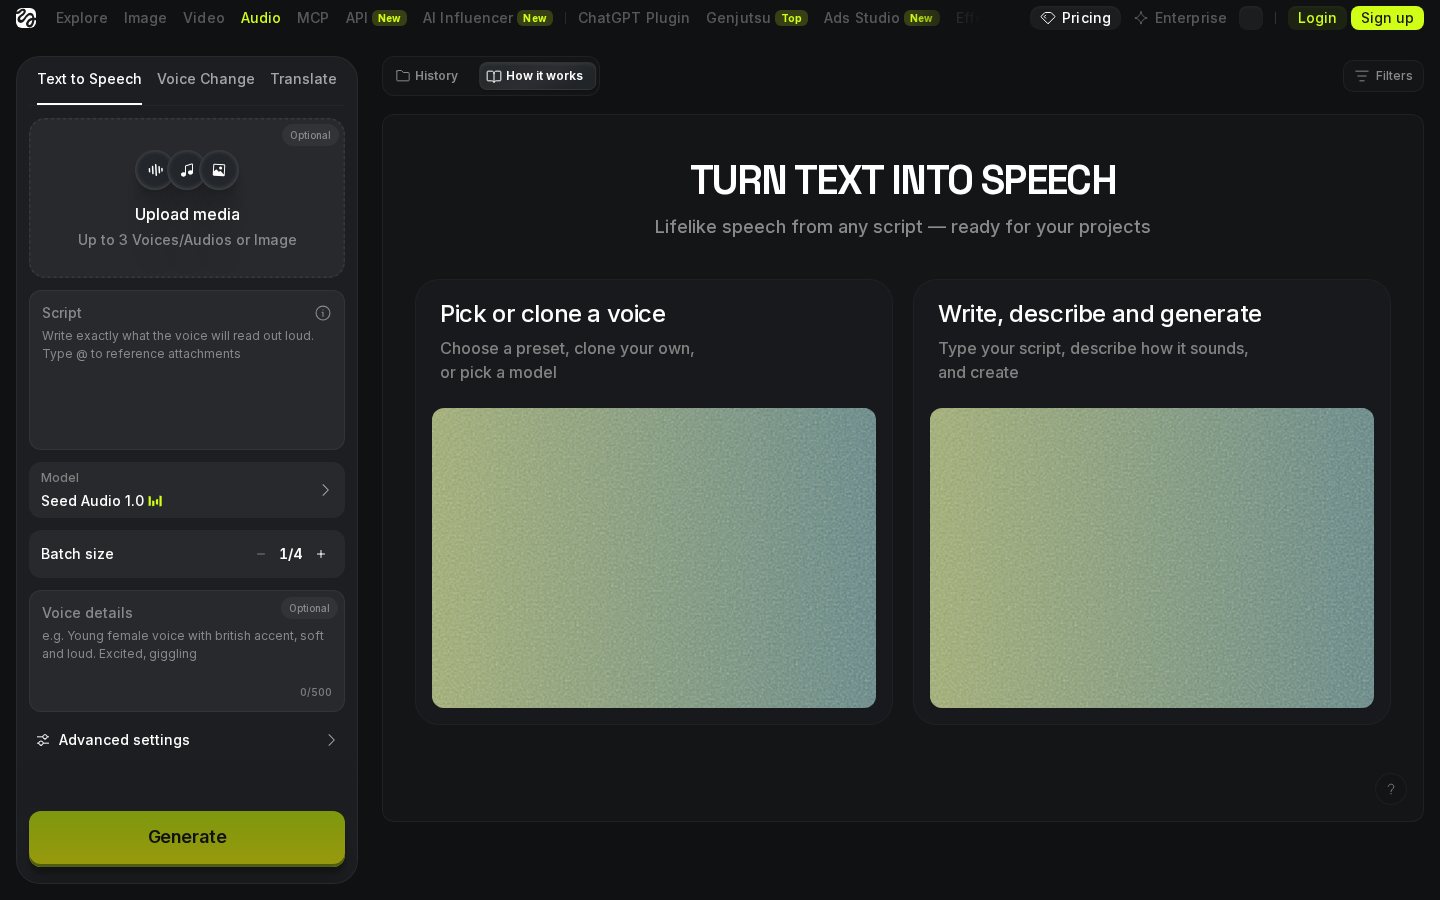The height and width of the screenshot is (900, 1440).
Task: Click the image upload icon
Action: click(219, 170)
